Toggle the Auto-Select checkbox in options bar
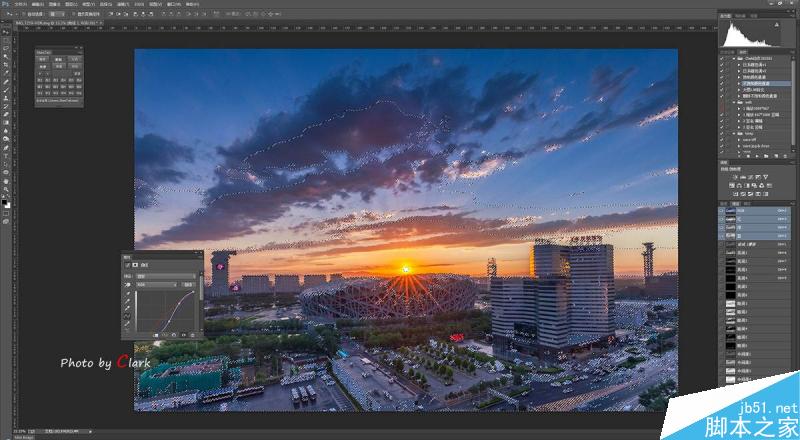This screenshot has width=800, height=440. tap(24, 14)
